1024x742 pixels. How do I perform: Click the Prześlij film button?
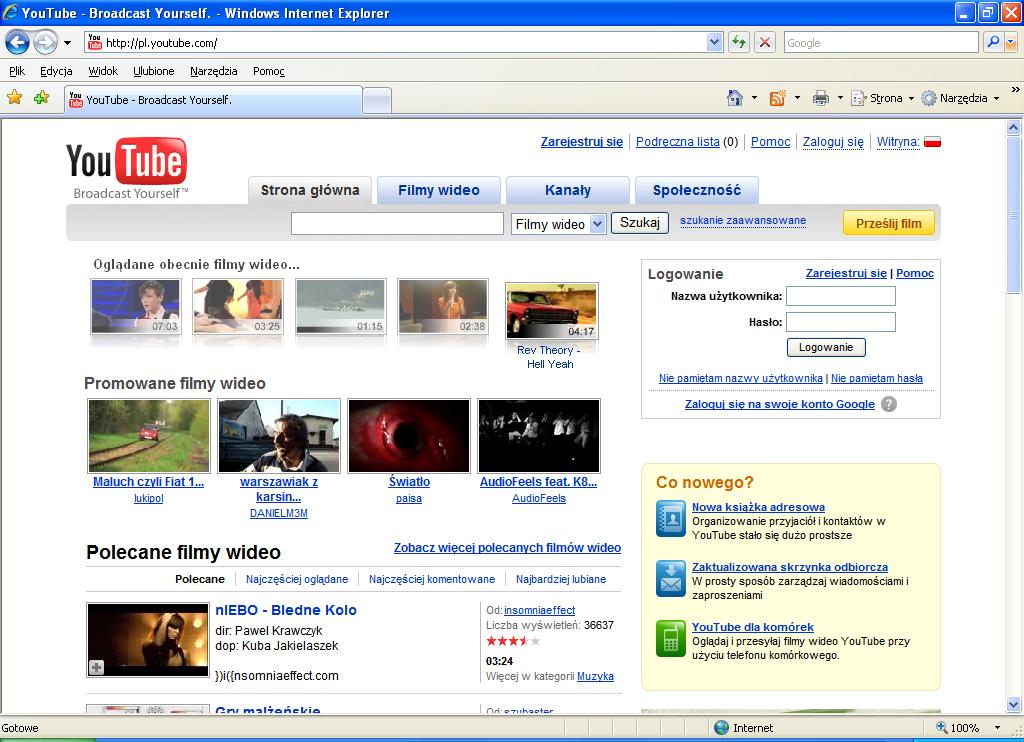point(889,223)
